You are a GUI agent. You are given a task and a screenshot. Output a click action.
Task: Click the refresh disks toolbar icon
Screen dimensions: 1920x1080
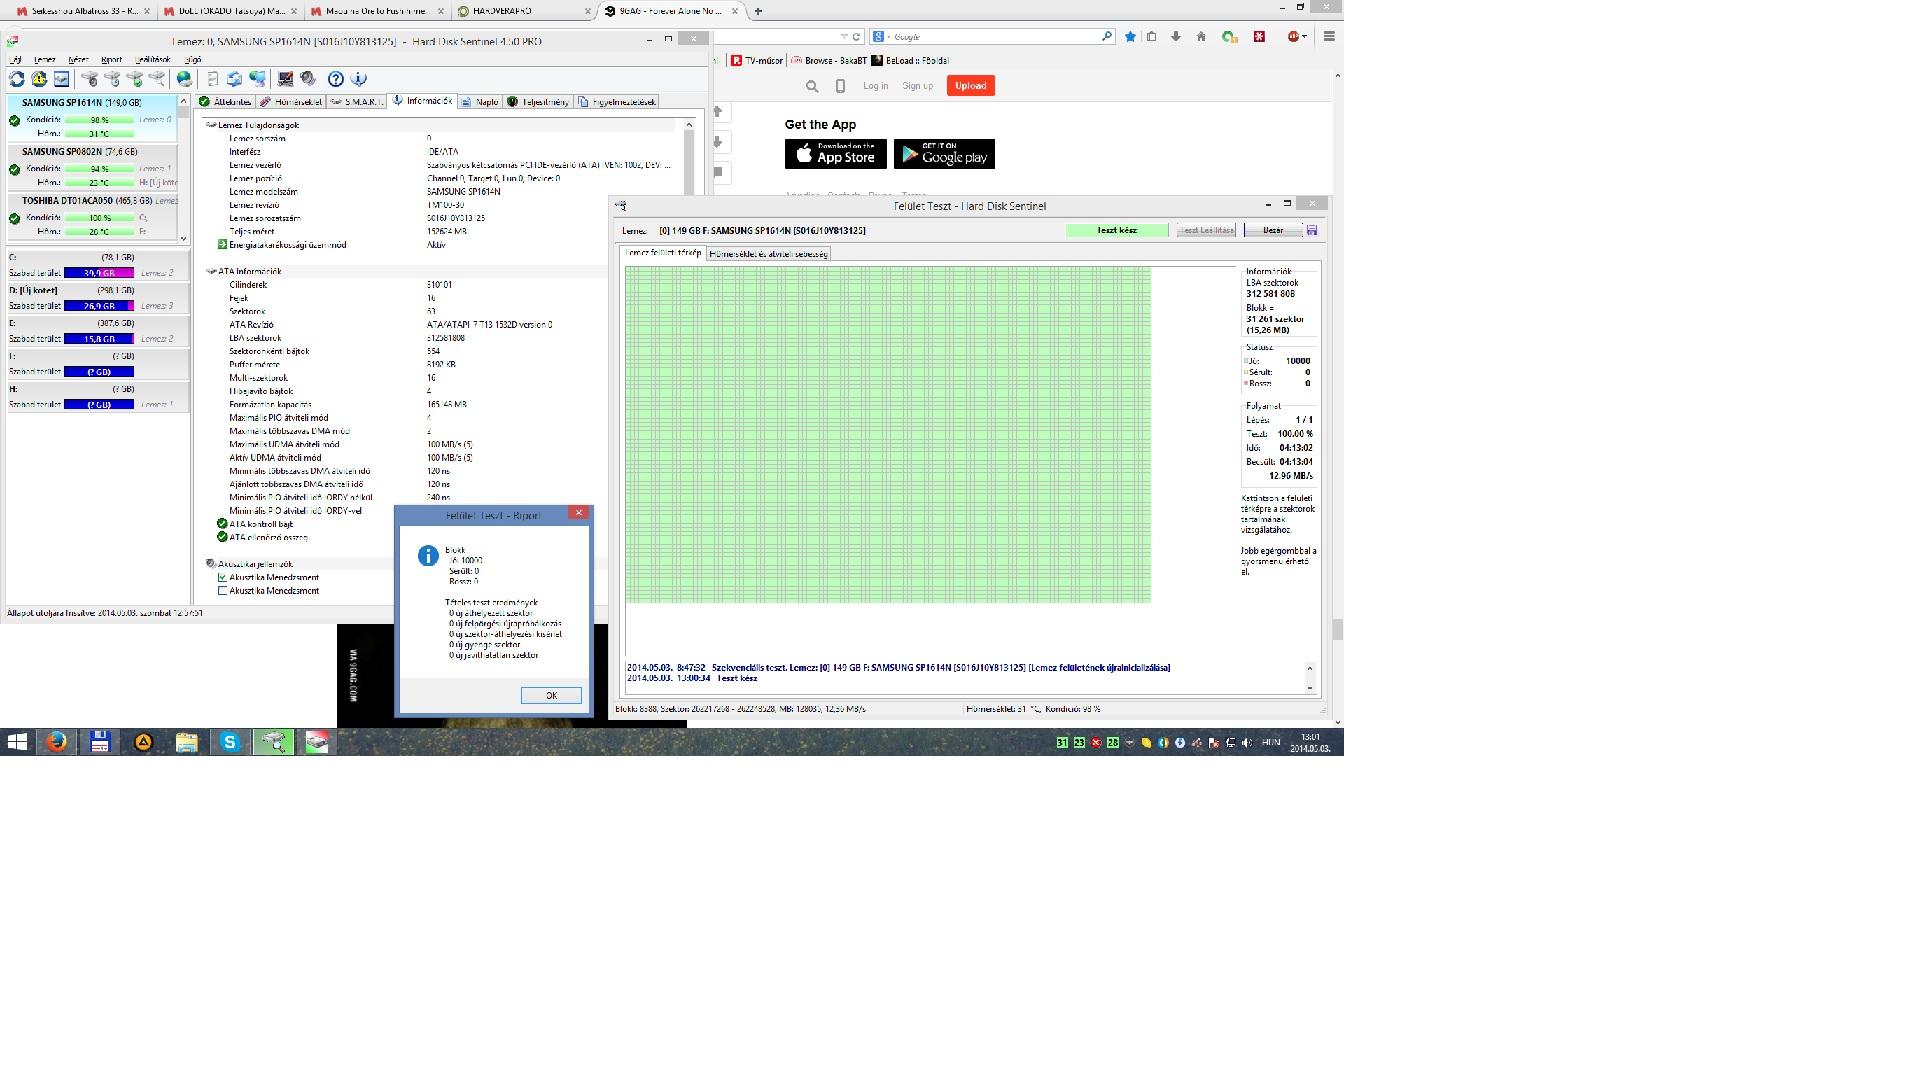tap(17, 79)
